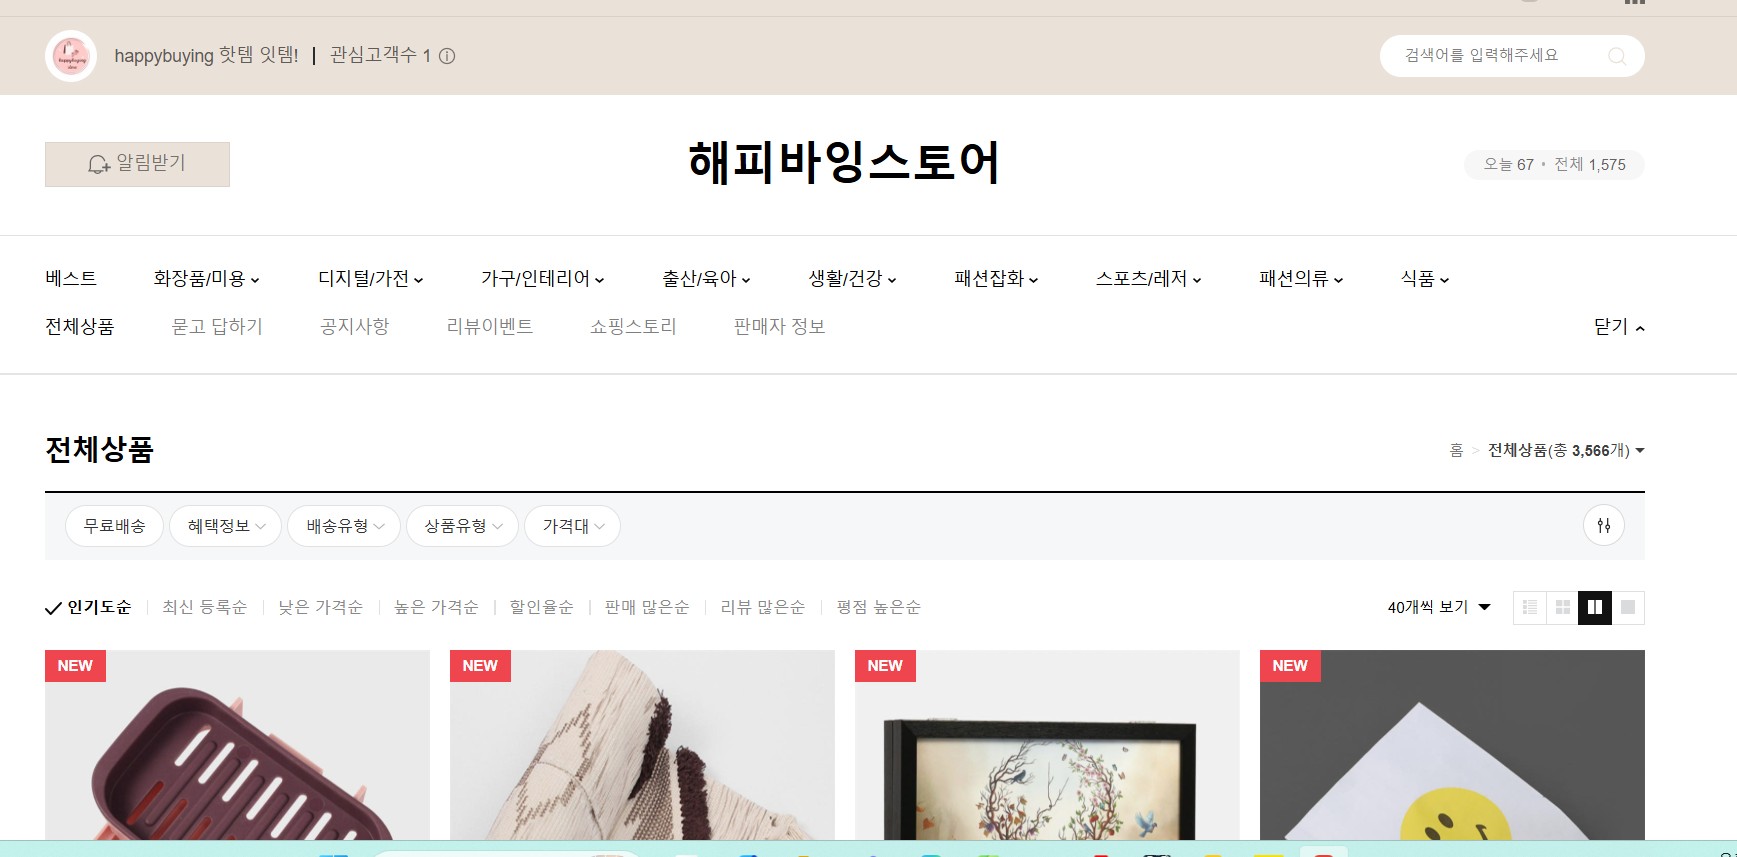
Task: Expand the 디지털/가전 category menu
Action: [x=371, y=278]
